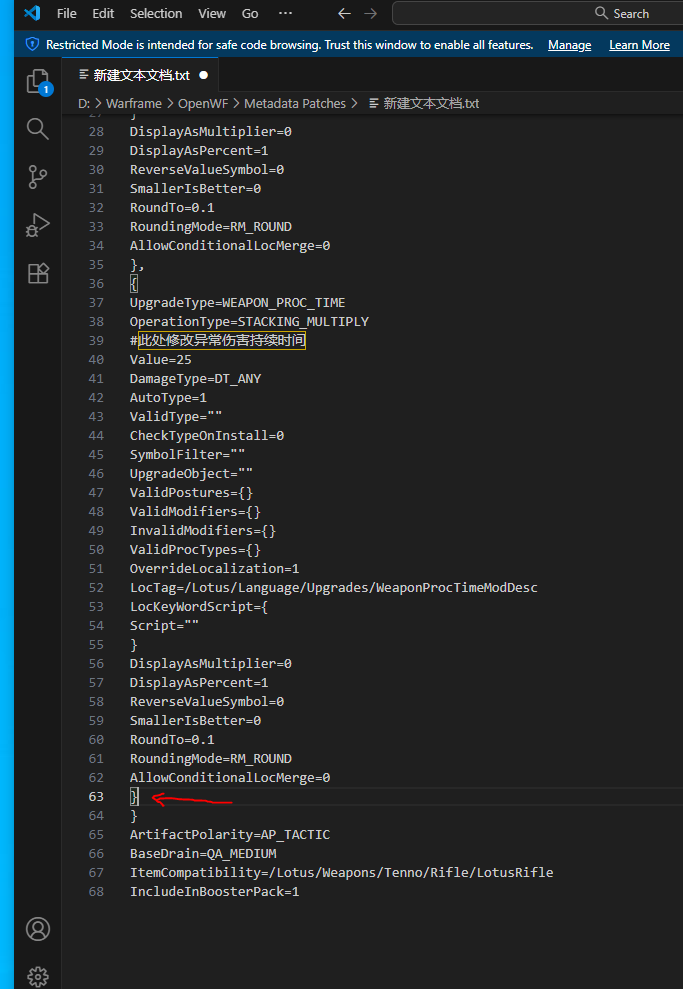The image size is (683, 989).
Task: Open the Selection menu
Action: pos(156,13)
